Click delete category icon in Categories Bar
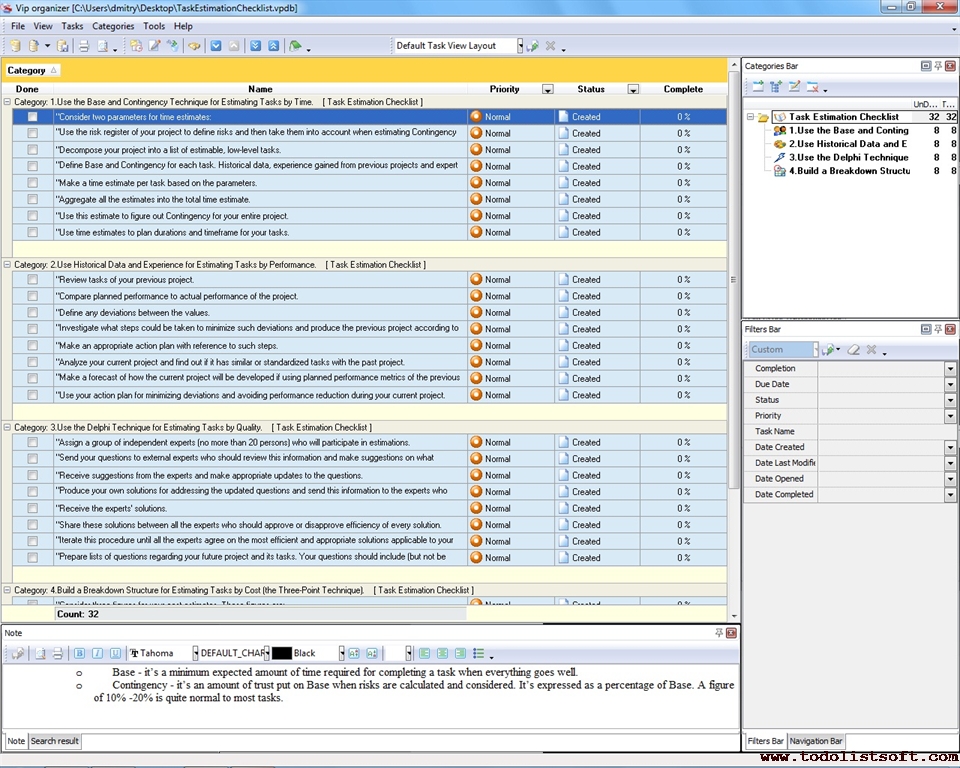This screenshot has width=960, height=768. point(812,87)
